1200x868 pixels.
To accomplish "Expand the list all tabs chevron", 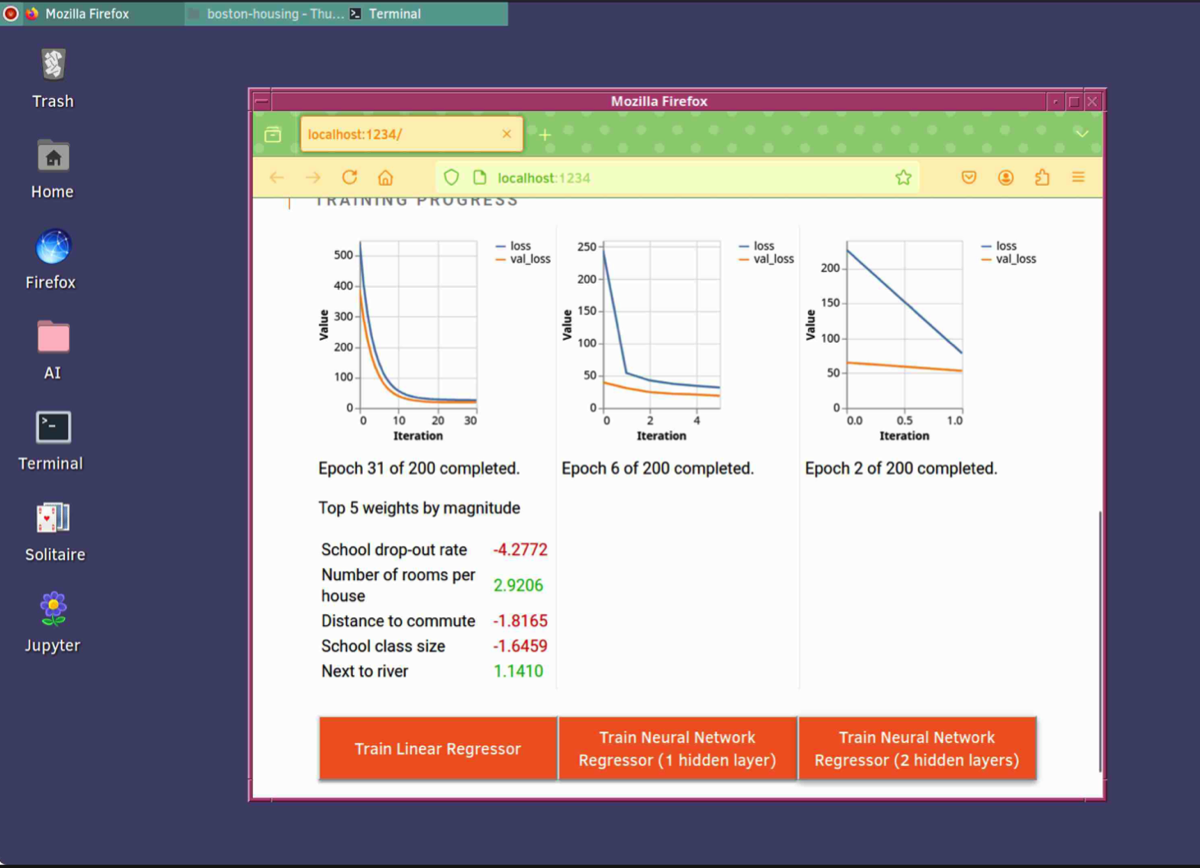I will (x=1081, y=134).
